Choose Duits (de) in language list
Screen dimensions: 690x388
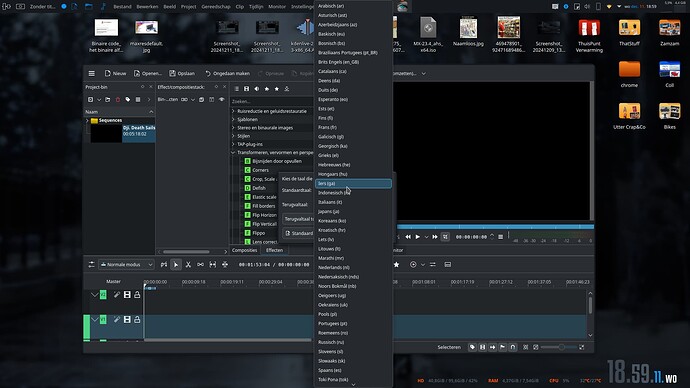[353, 90]
